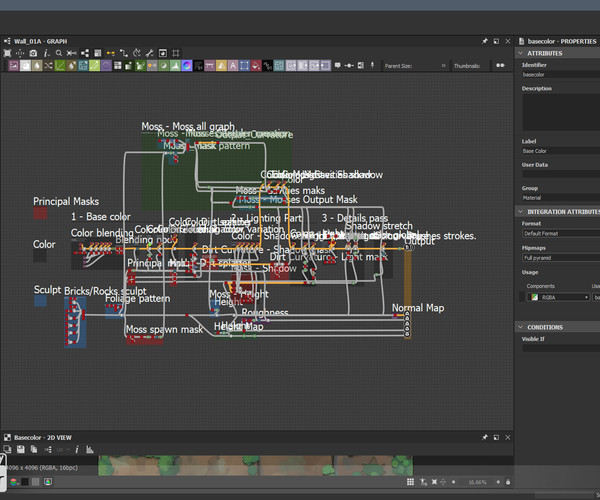Add a frame to the graph
The height and width of the screenshot is (500, 600).
360,65
